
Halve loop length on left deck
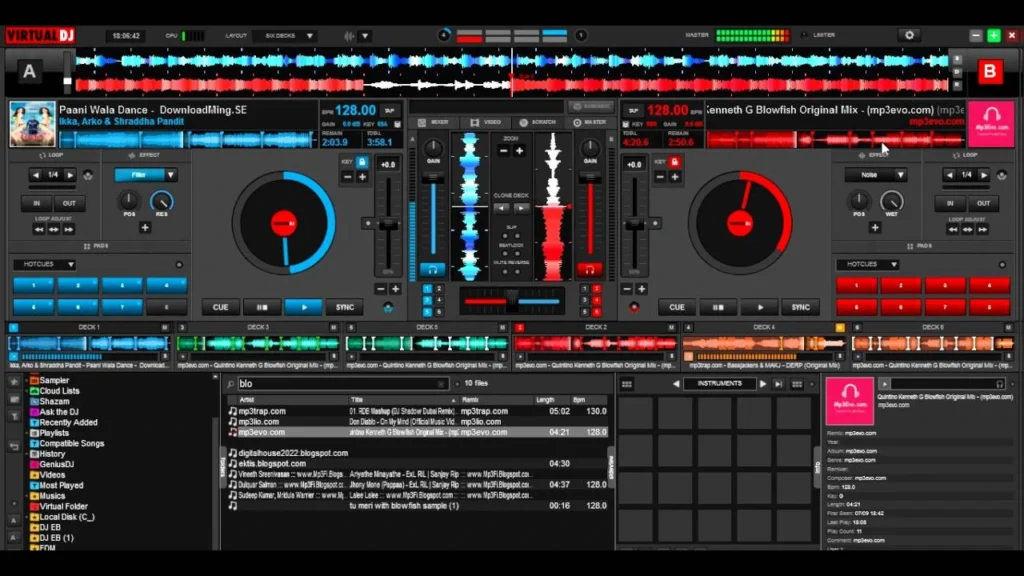[36, 175]
